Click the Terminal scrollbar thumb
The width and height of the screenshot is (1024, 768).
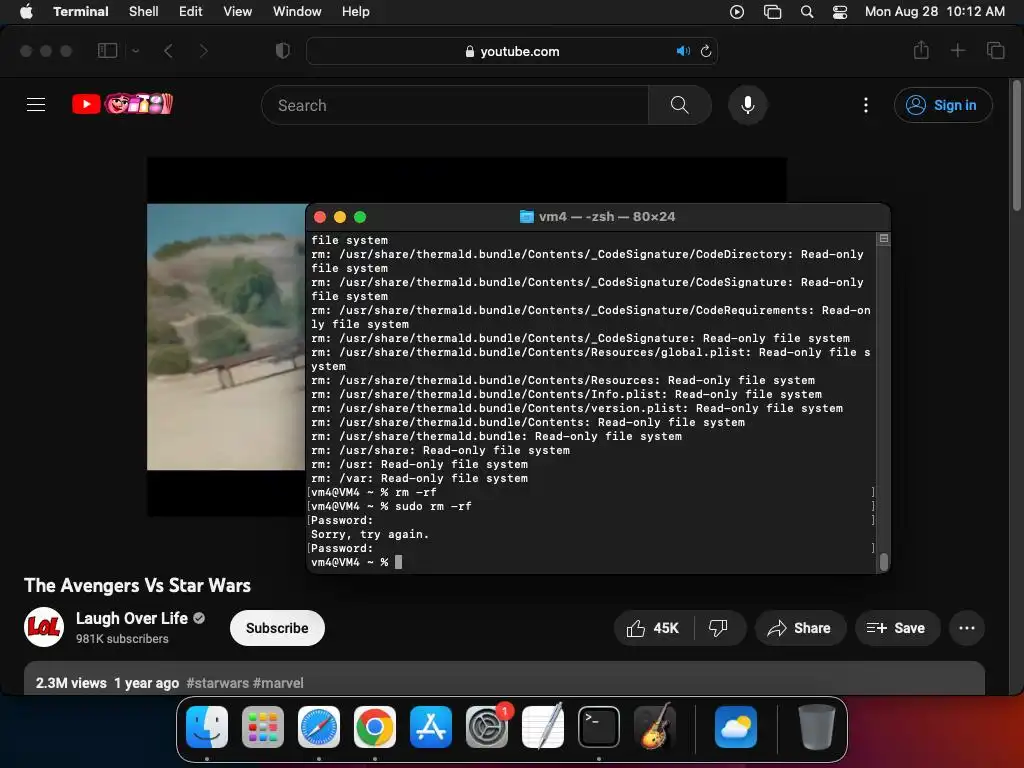pyautogui.click(x=884, y=562)
